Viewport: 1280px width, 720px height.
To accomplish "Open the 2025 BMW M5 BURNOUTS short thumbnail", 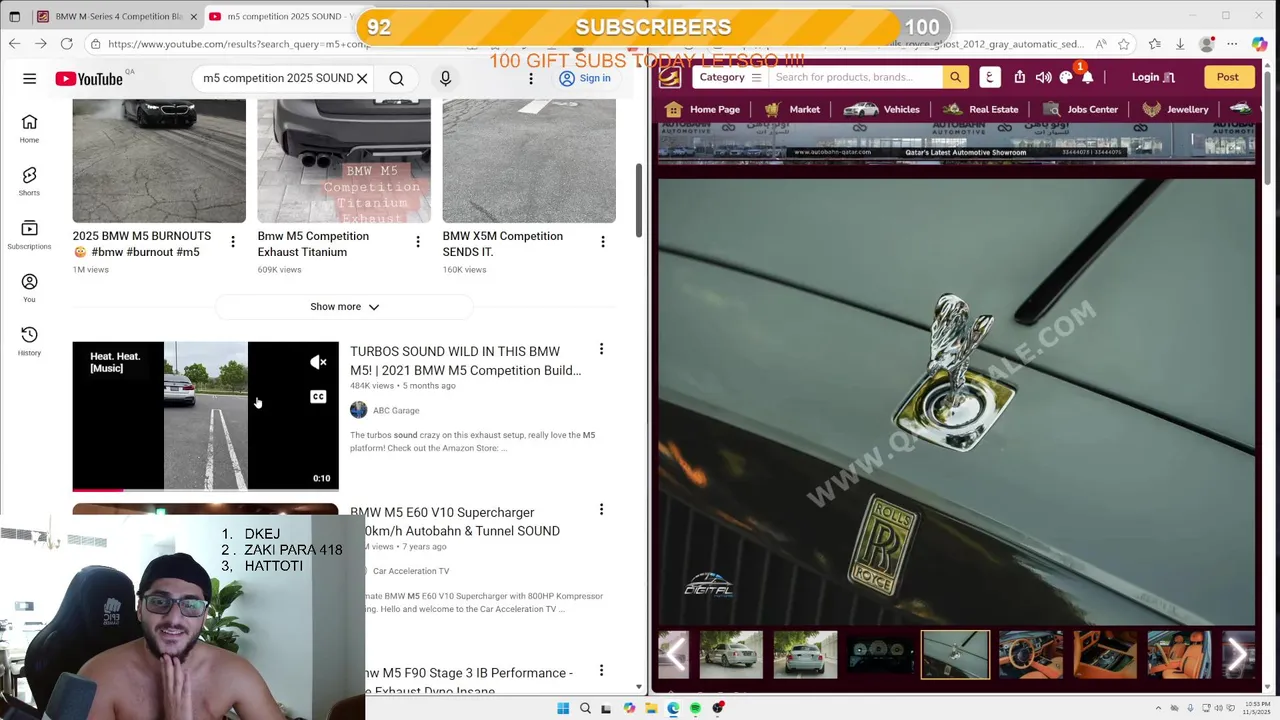I will (x=159, y=161).
